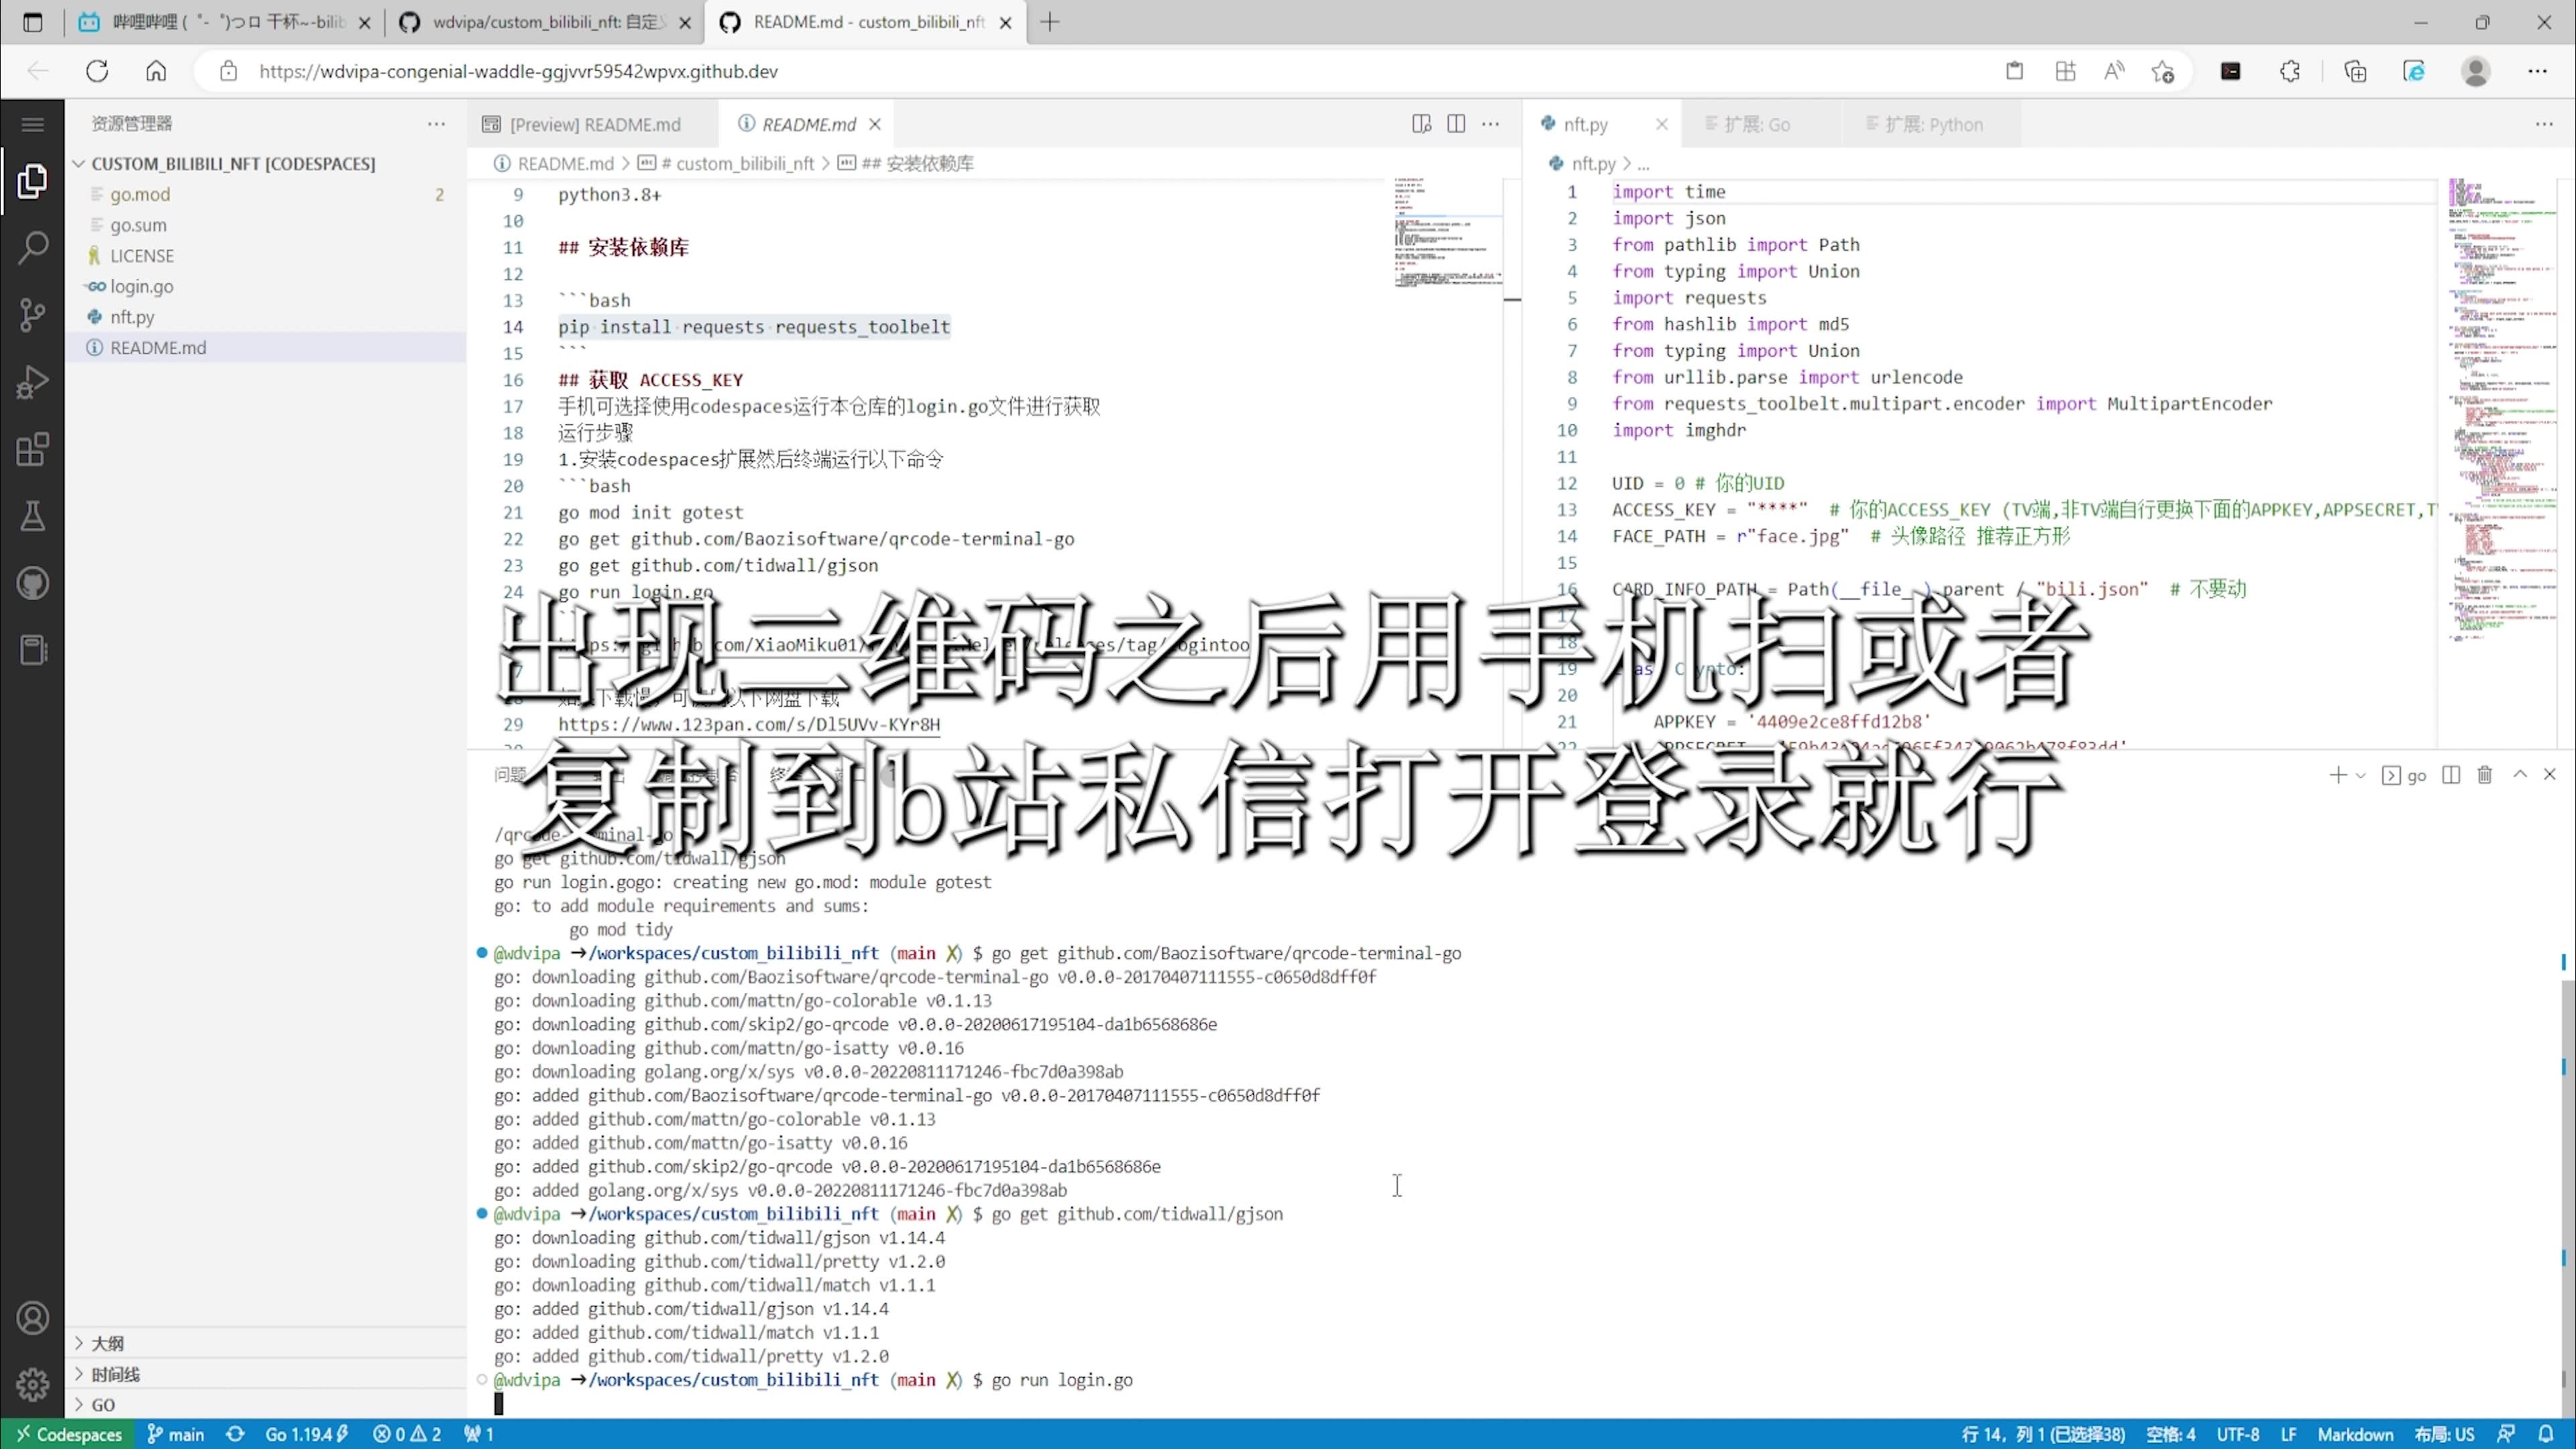Switch to the nft.py editor tab

[x=1585, y=124]
